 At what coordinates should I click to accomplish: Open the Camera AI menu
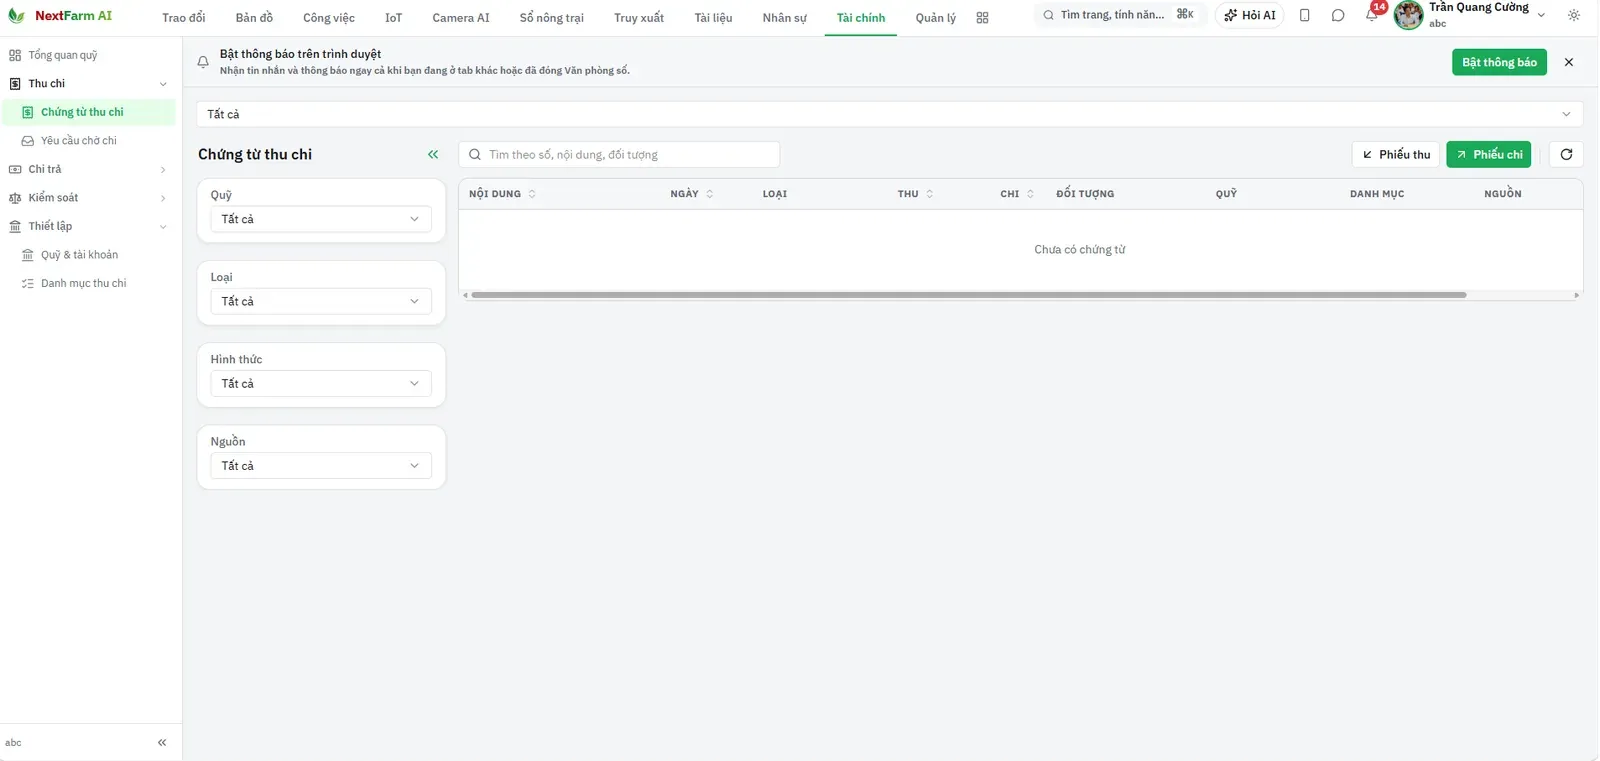tap(461, 18)
